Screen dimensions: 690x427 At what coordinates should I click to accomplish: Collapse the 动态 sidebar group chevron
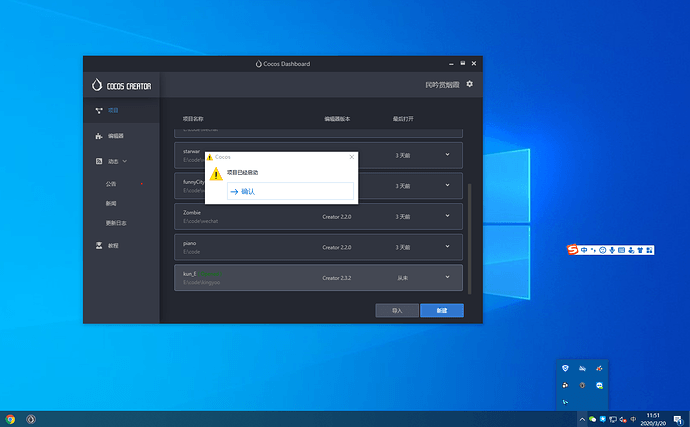[x=125, y=161]
